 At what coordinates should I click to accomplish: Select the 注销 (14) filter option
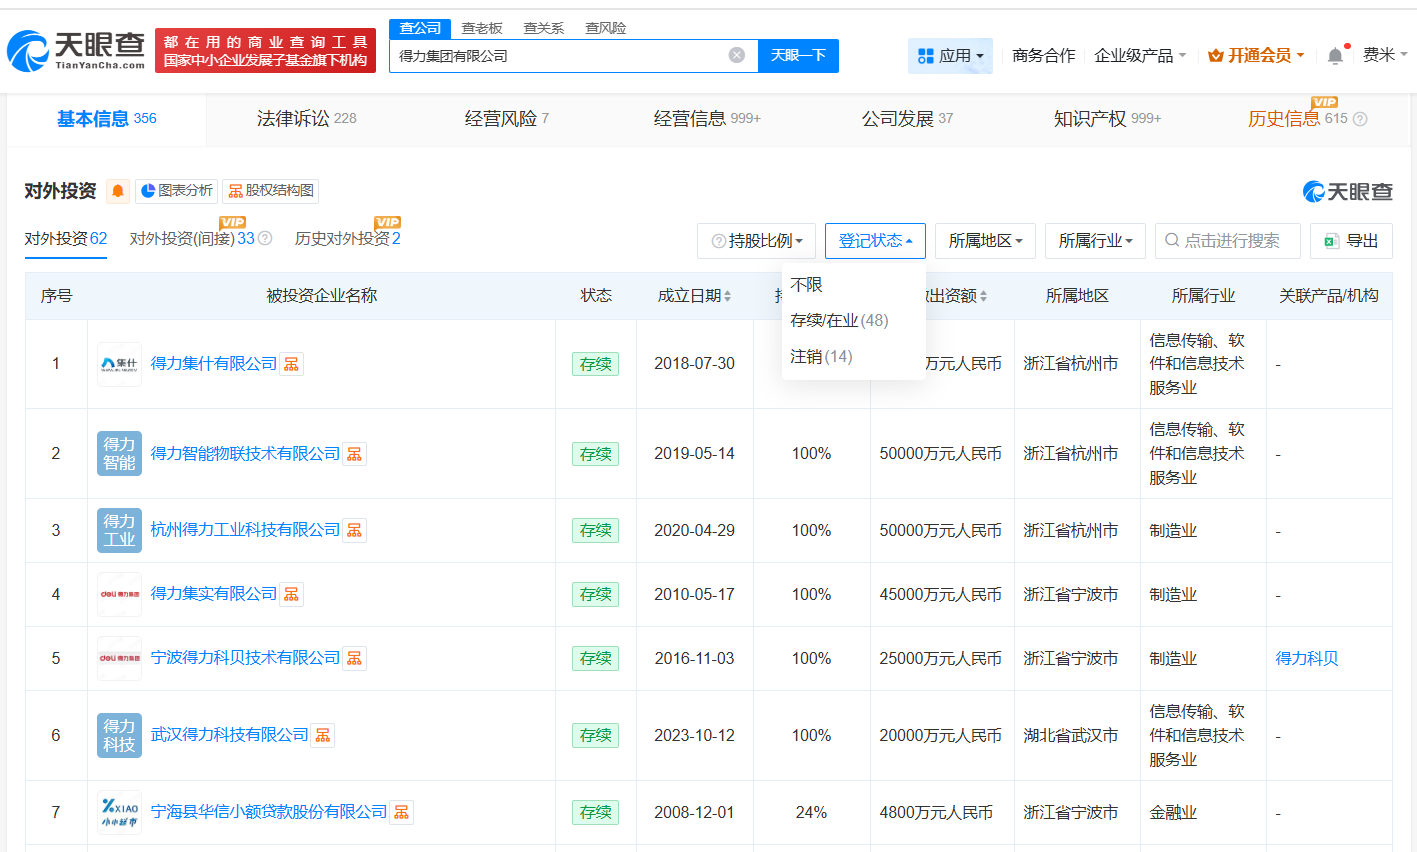click(820, 356)
